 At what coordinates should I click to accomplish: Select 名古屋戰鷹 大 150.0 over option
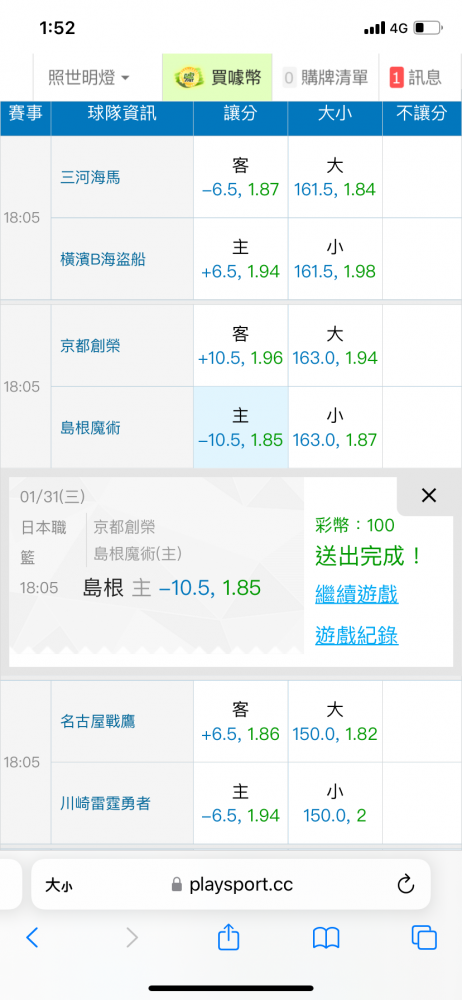[x=335, y=721]
